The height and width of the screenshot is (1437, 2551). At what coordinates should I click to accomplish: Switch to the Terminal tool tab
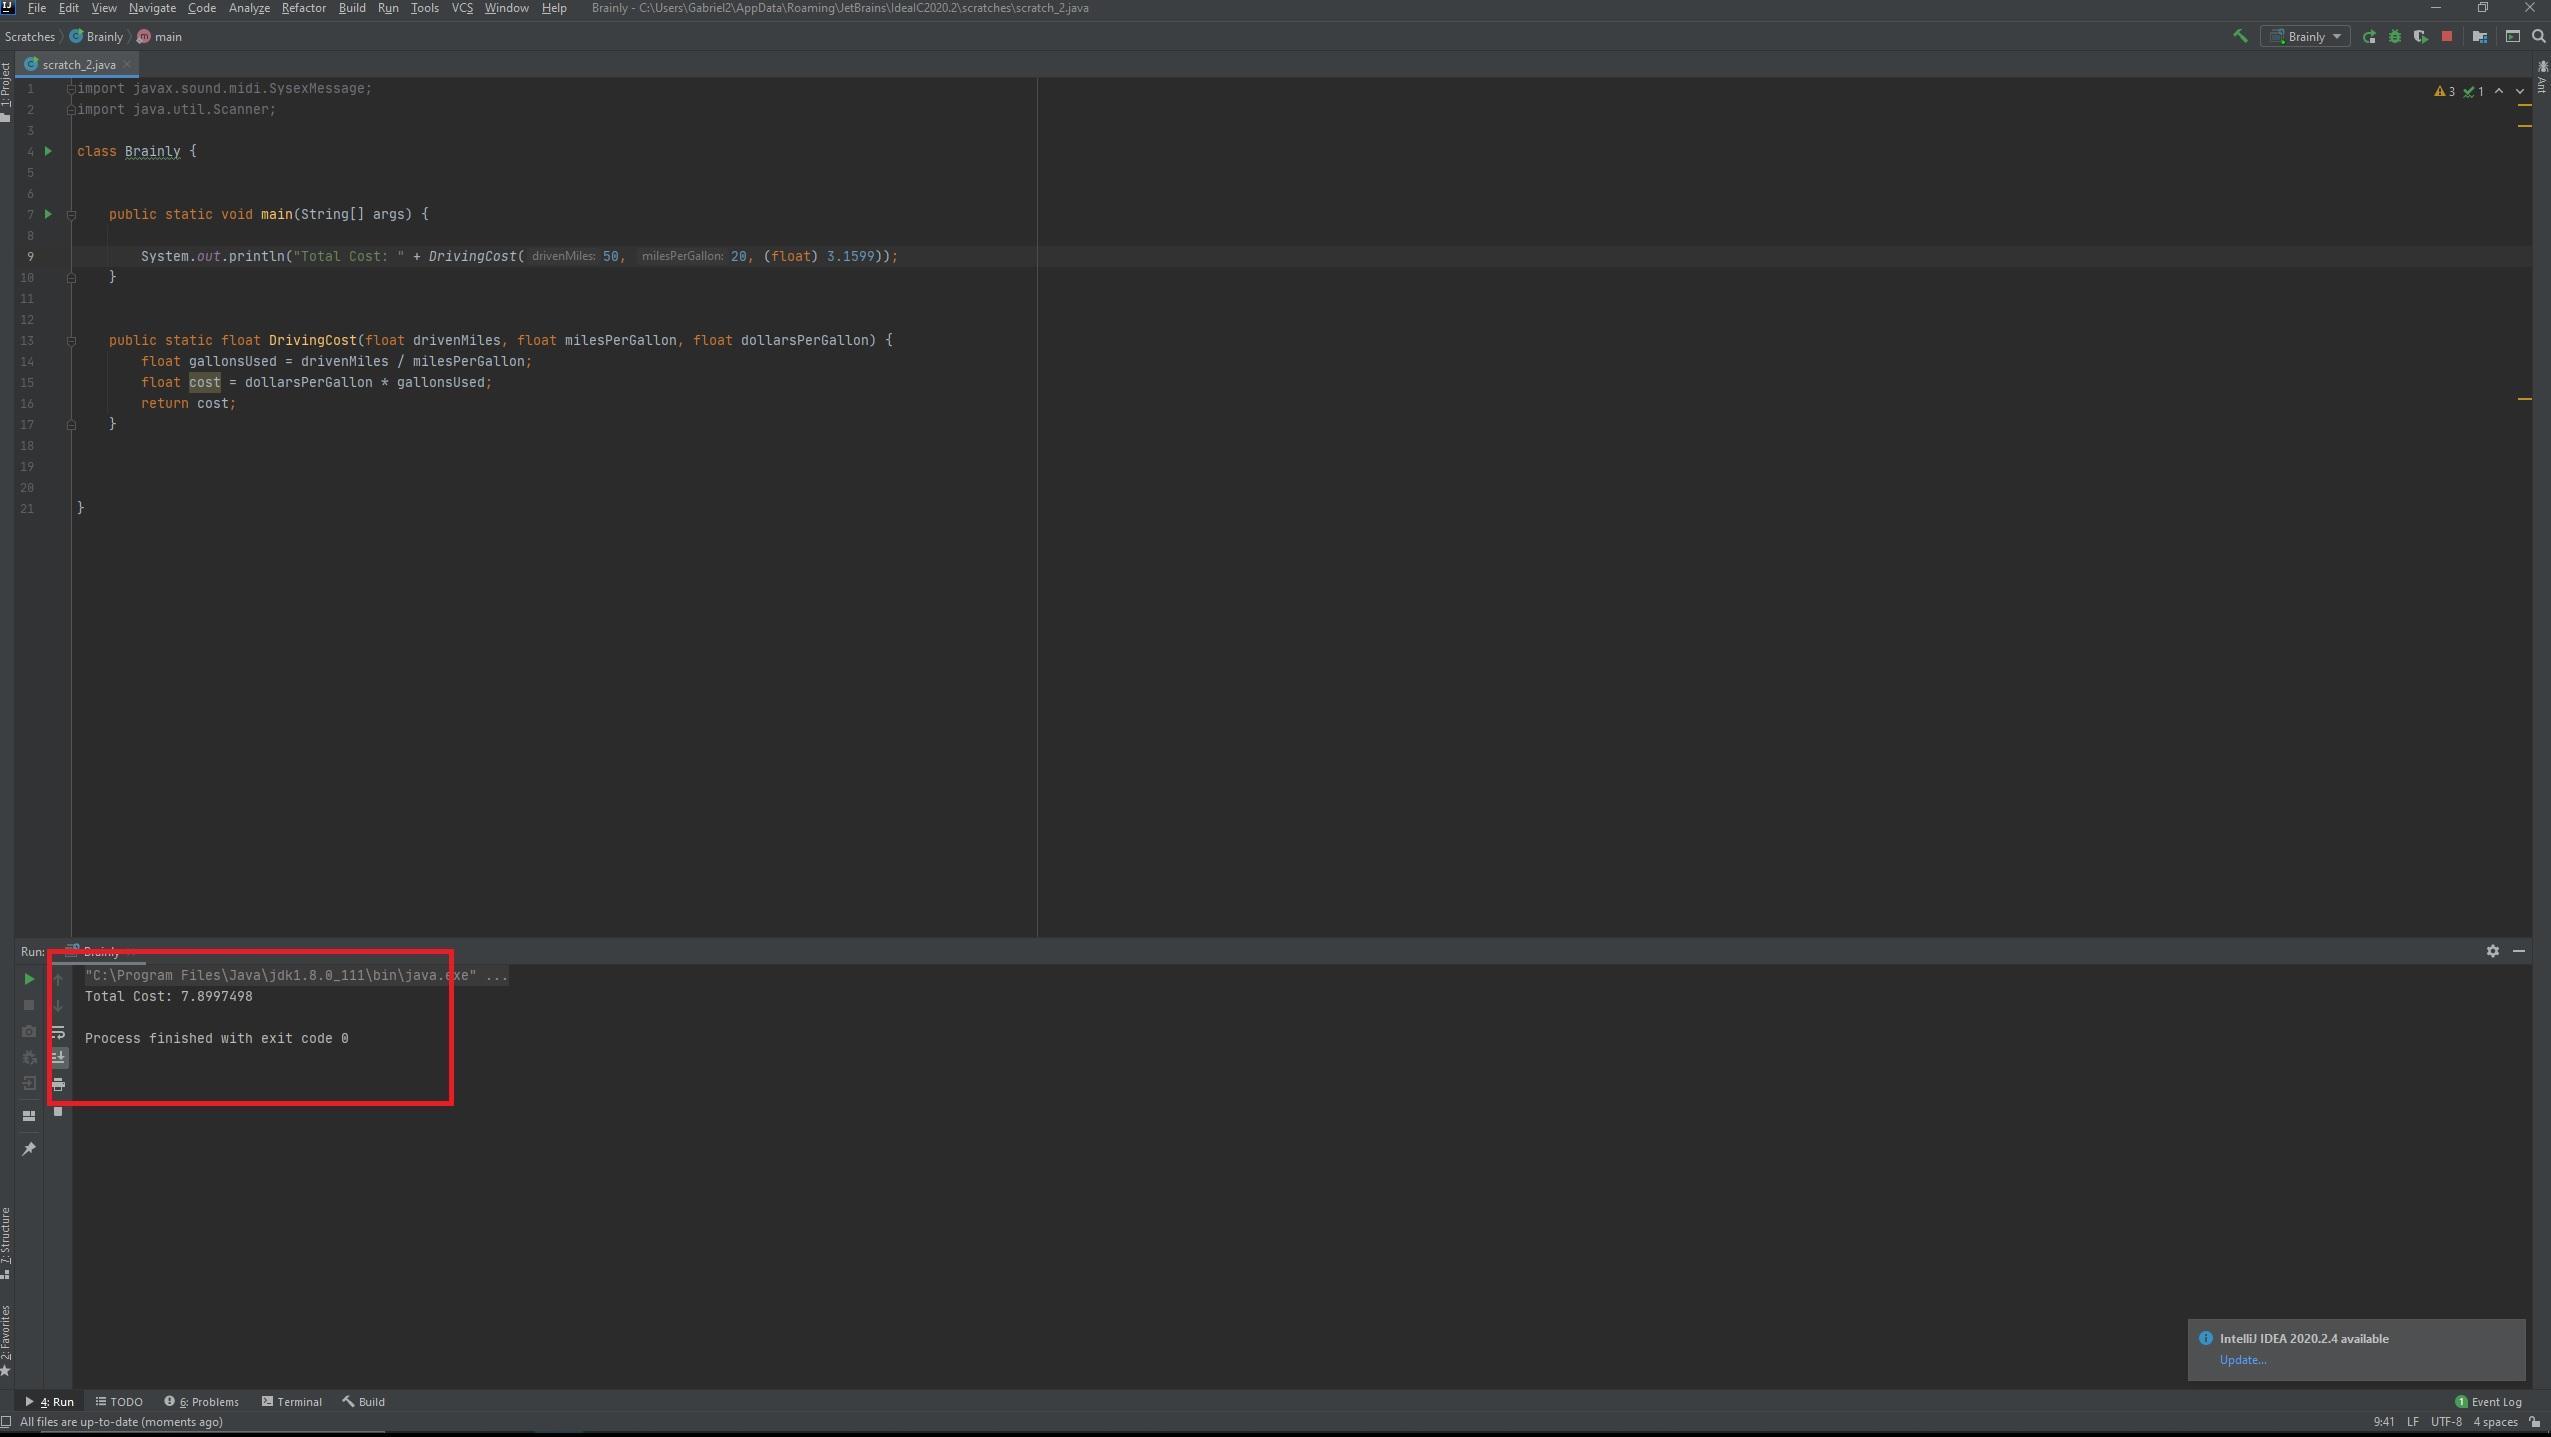pos(292,1401)
